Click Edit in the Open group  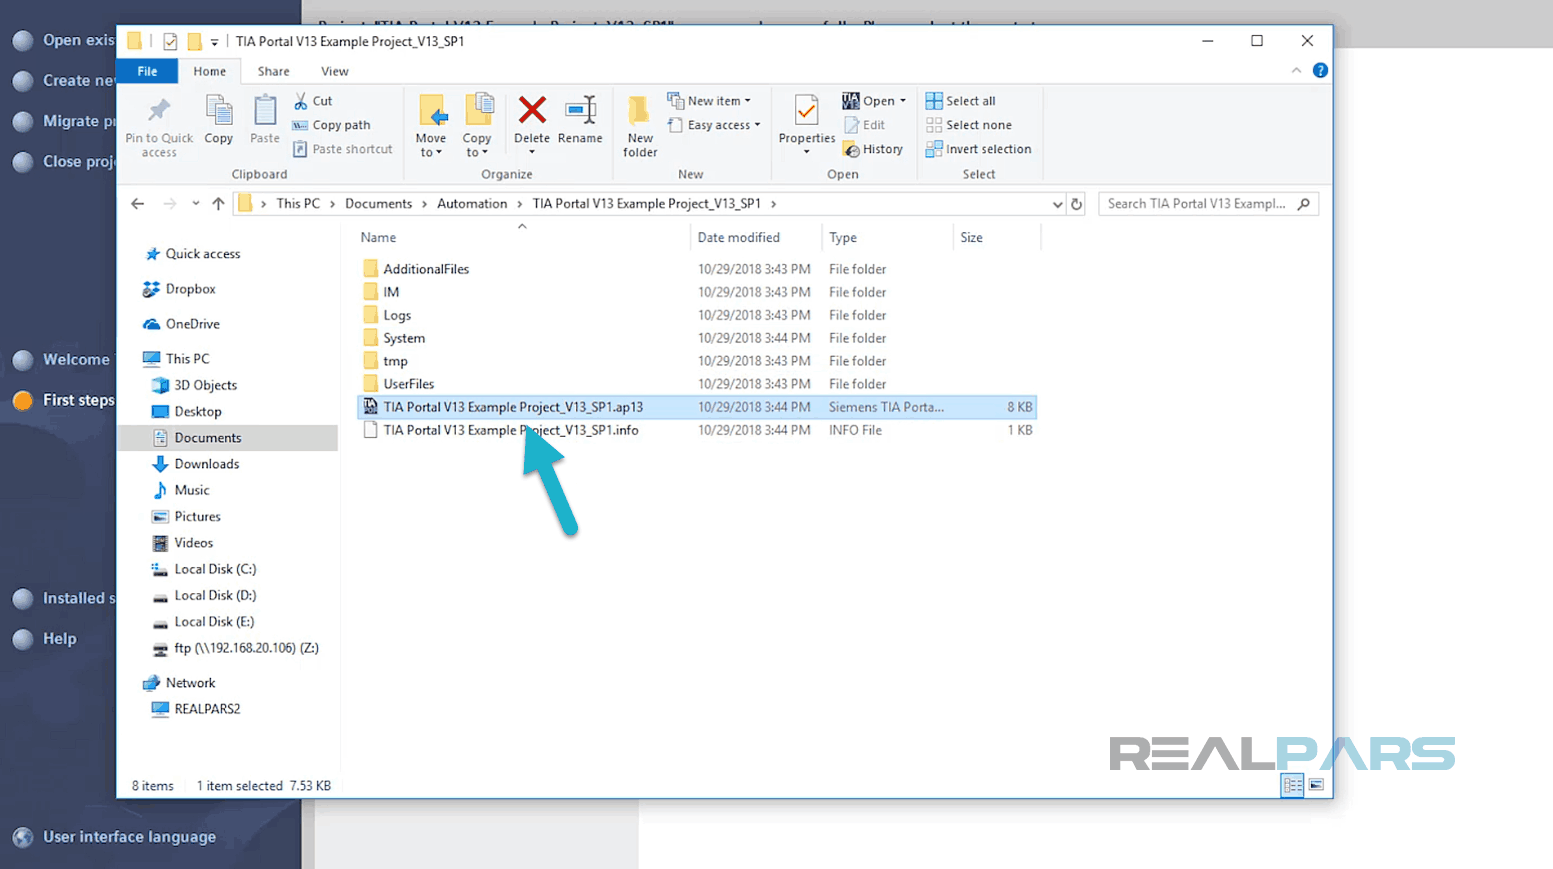click(x=865, y=125)
